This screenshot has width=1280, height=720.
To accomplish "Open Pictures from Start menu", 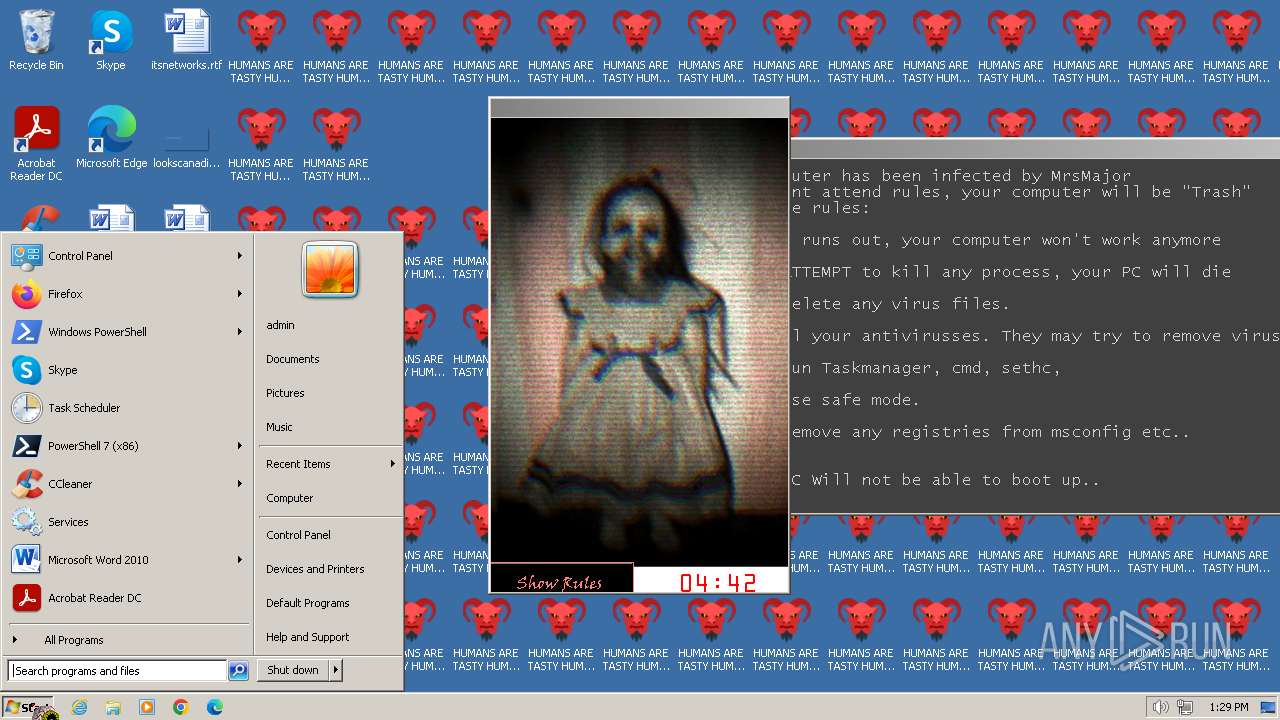I will point(285,393).
